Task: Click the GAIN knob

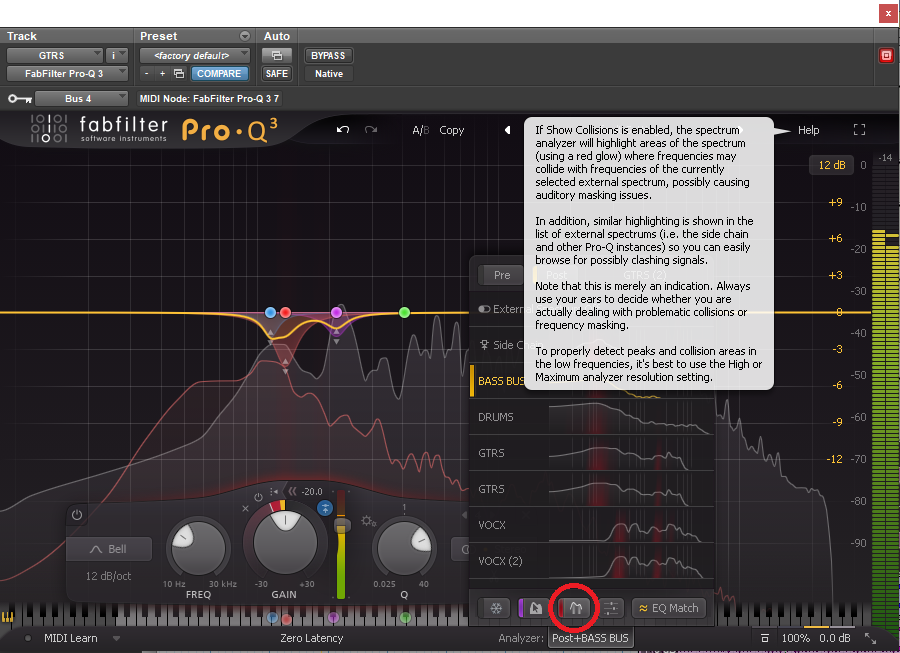Action: (285, 542)
